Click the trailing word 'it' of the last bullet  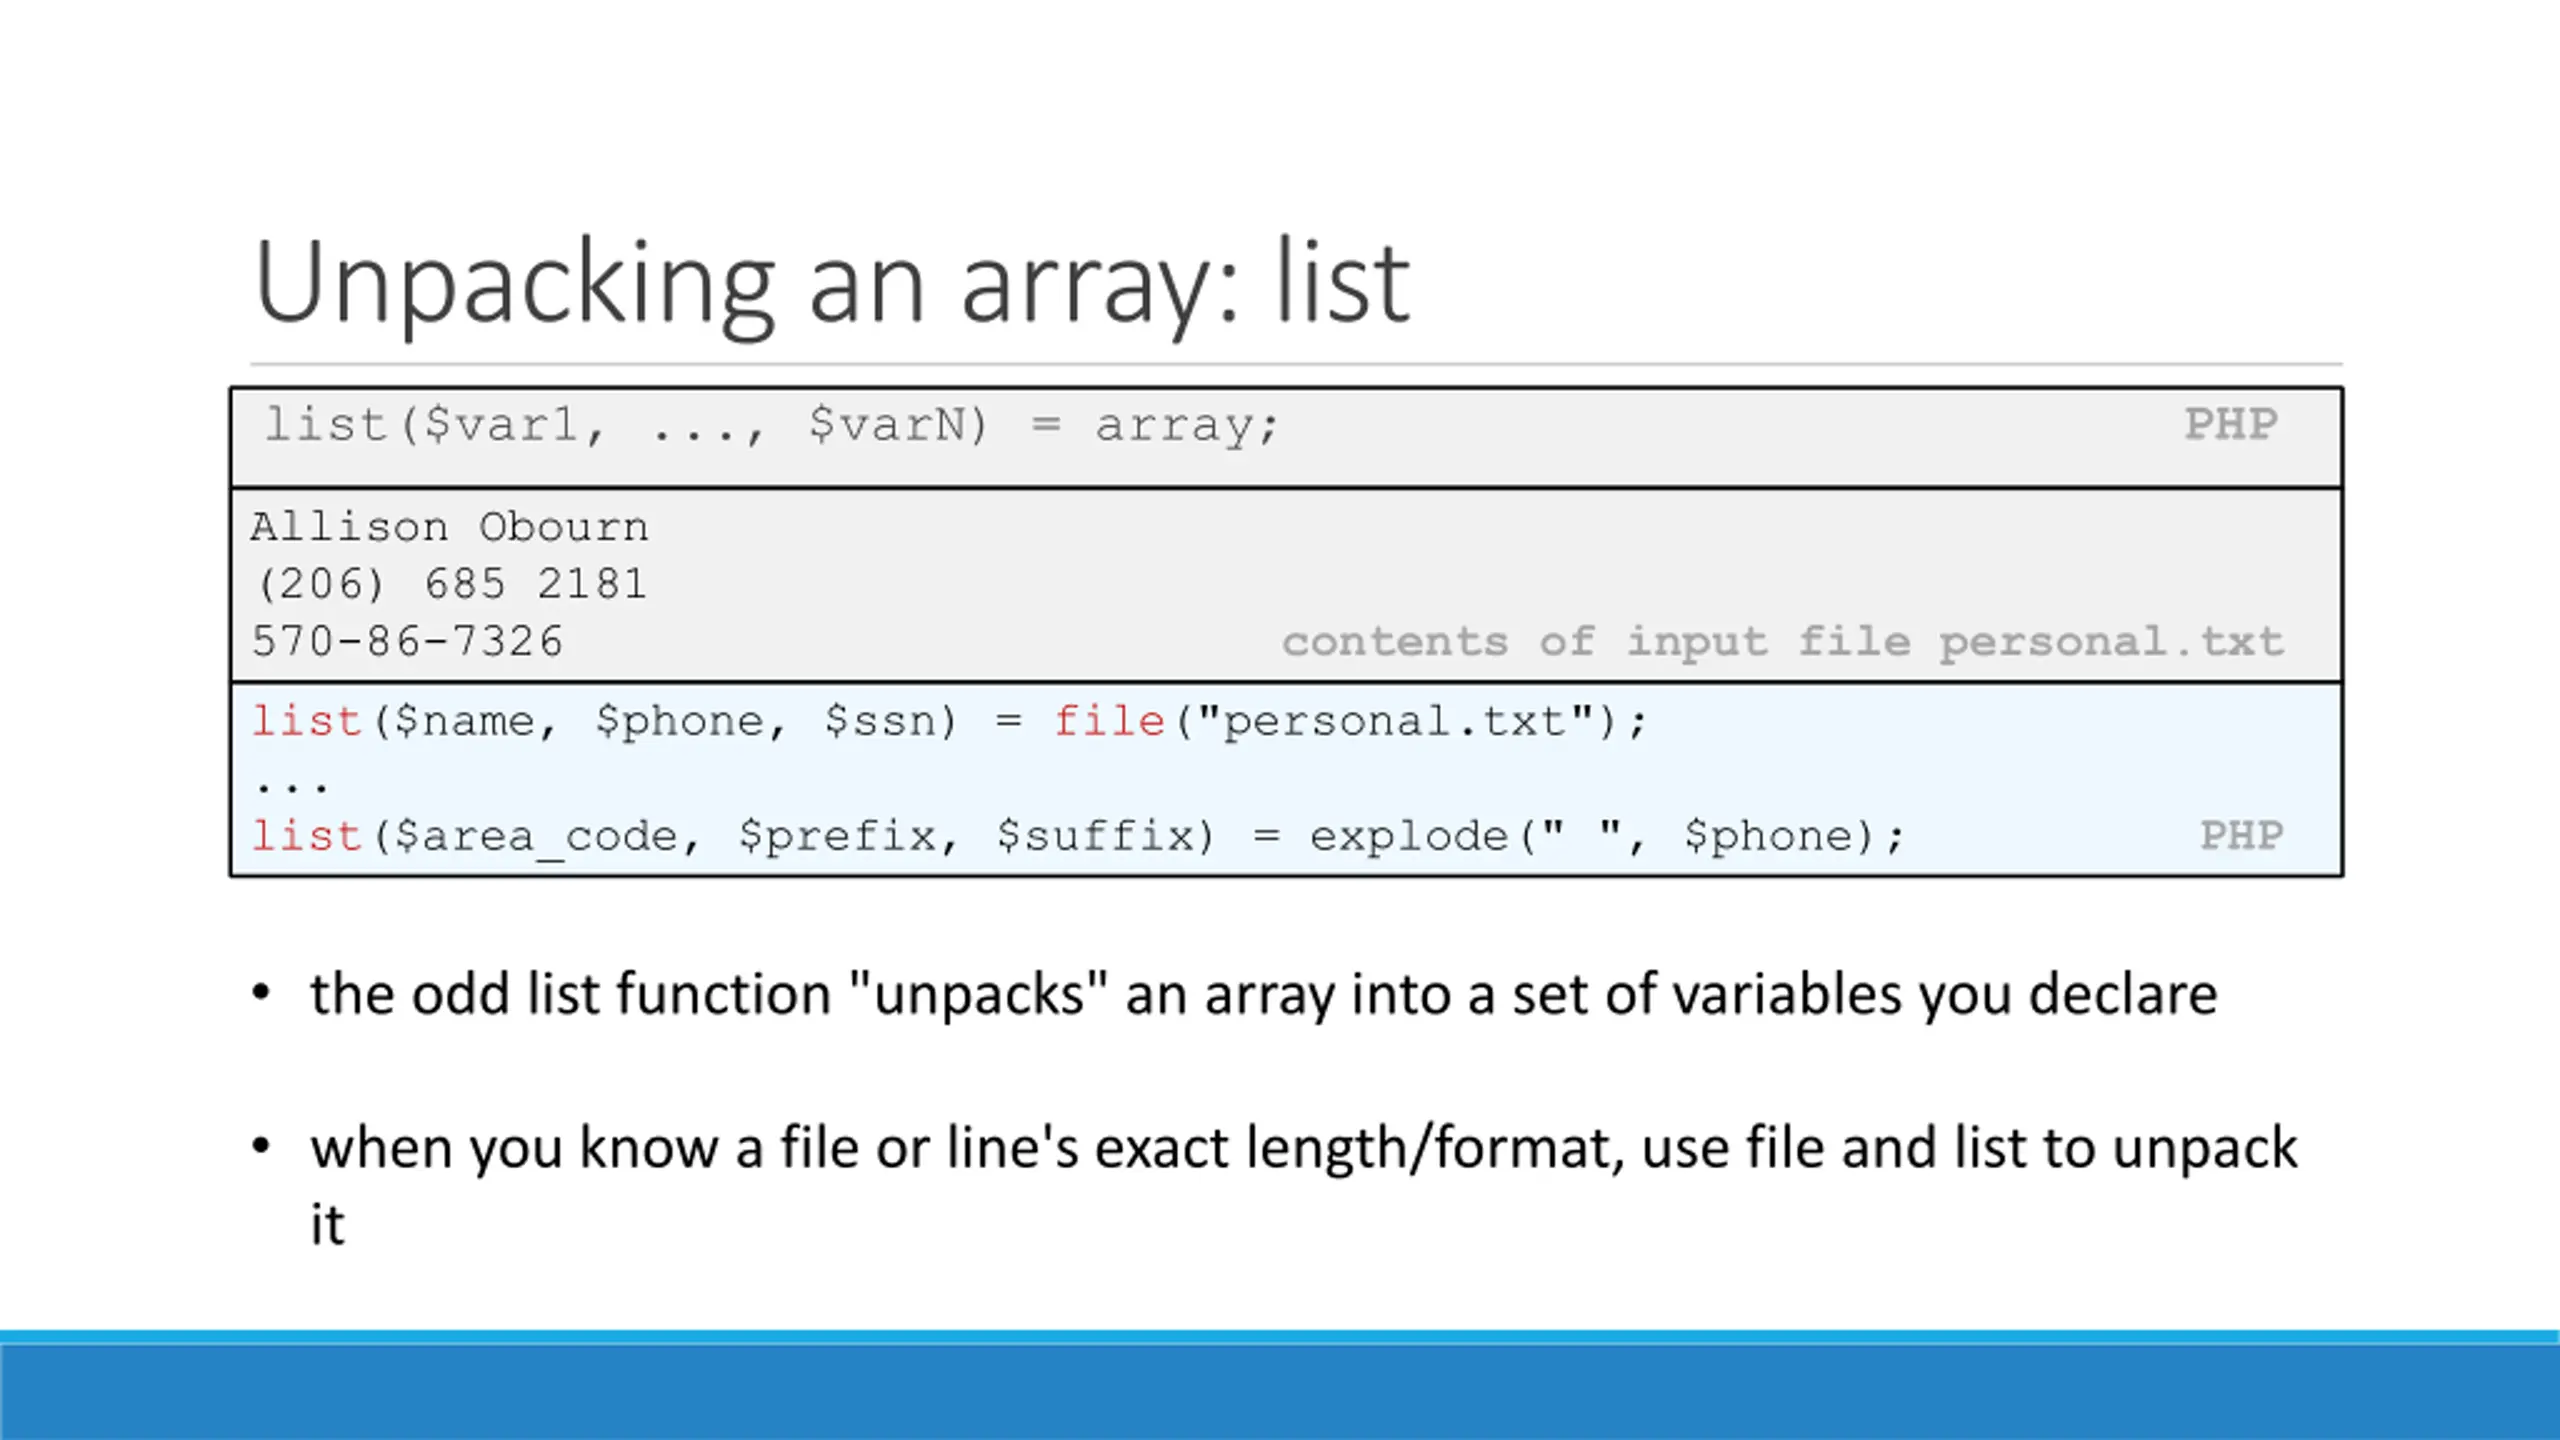click(328, 1225)
